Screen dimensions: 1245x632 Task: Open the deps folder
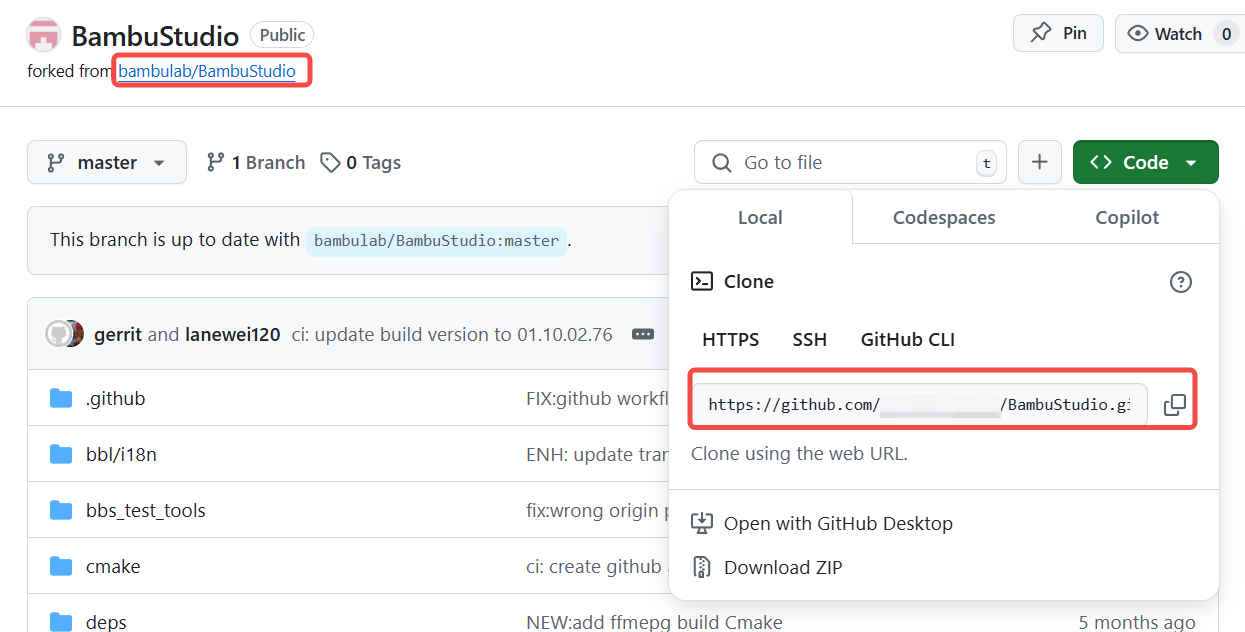click(x=106, y=622)
